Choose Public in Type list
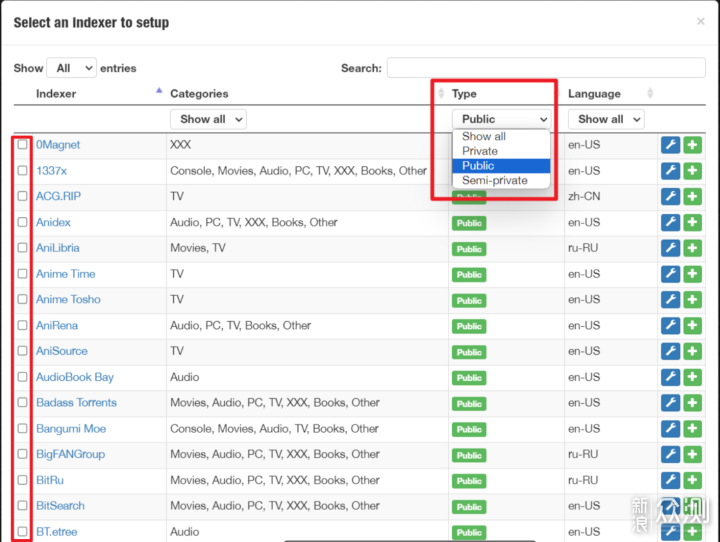Viewport: 720px width, 542px height. pos(501,166)
